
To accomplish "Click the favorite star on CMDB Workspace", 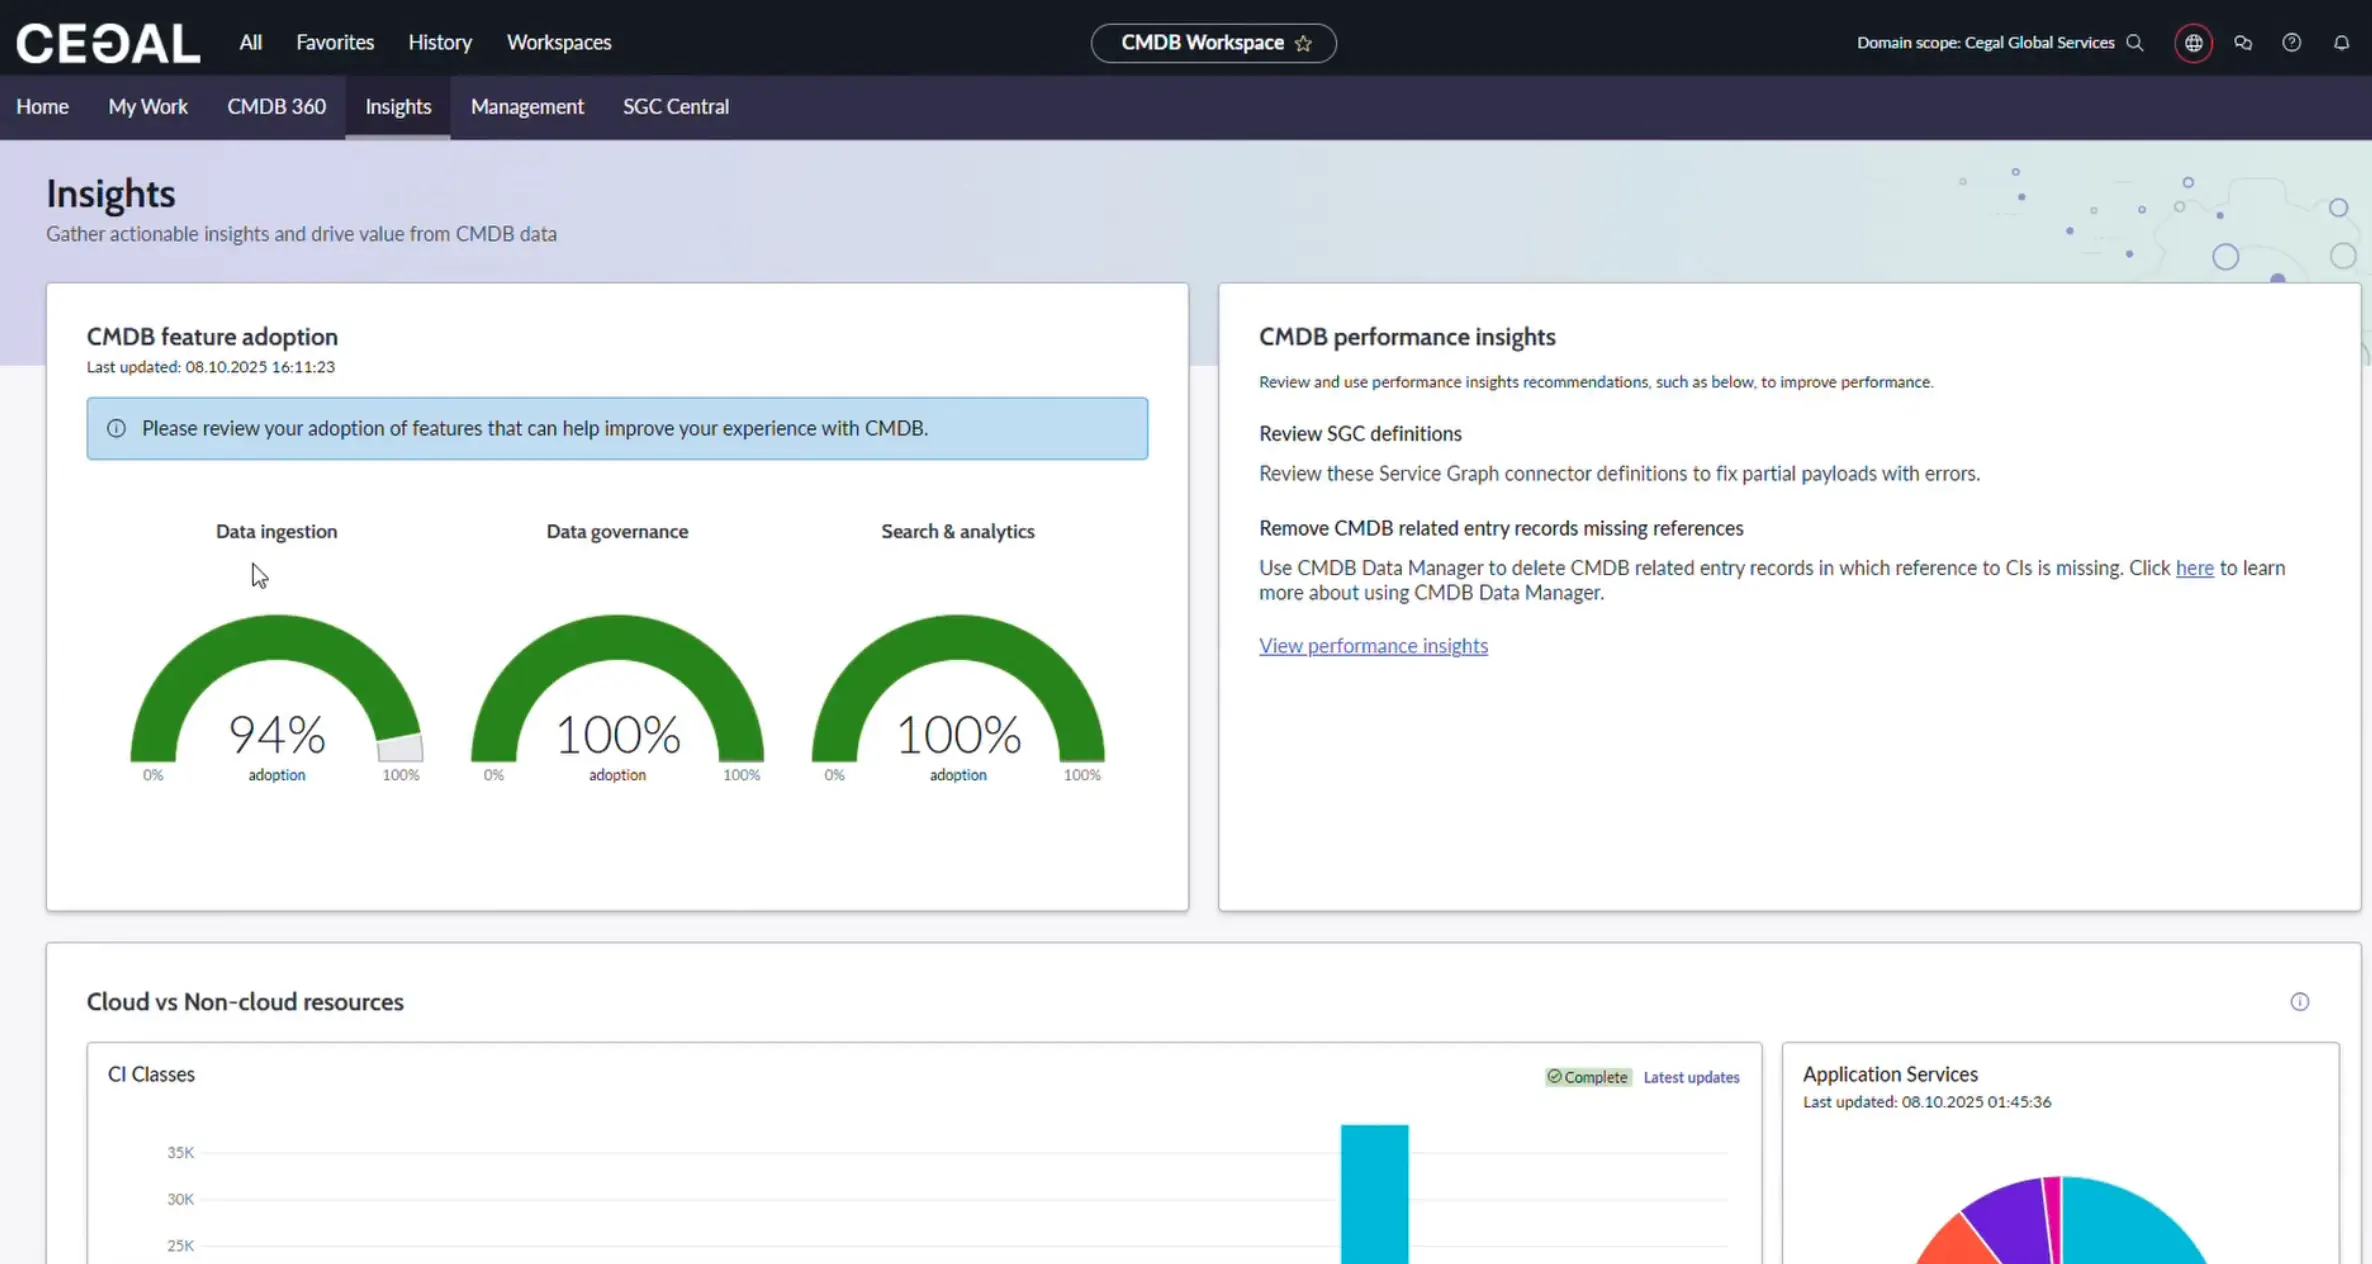I will click(x=1303, y=43).
